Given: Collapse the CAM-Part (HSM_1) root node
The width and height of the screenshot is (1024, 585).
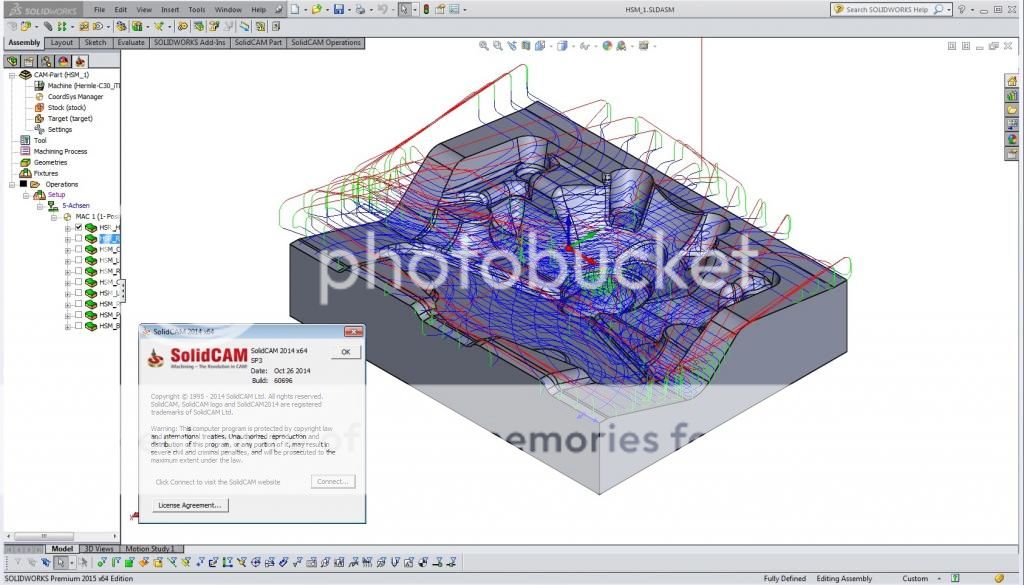Looking at the screenshot, I should (x=12, y=75).
